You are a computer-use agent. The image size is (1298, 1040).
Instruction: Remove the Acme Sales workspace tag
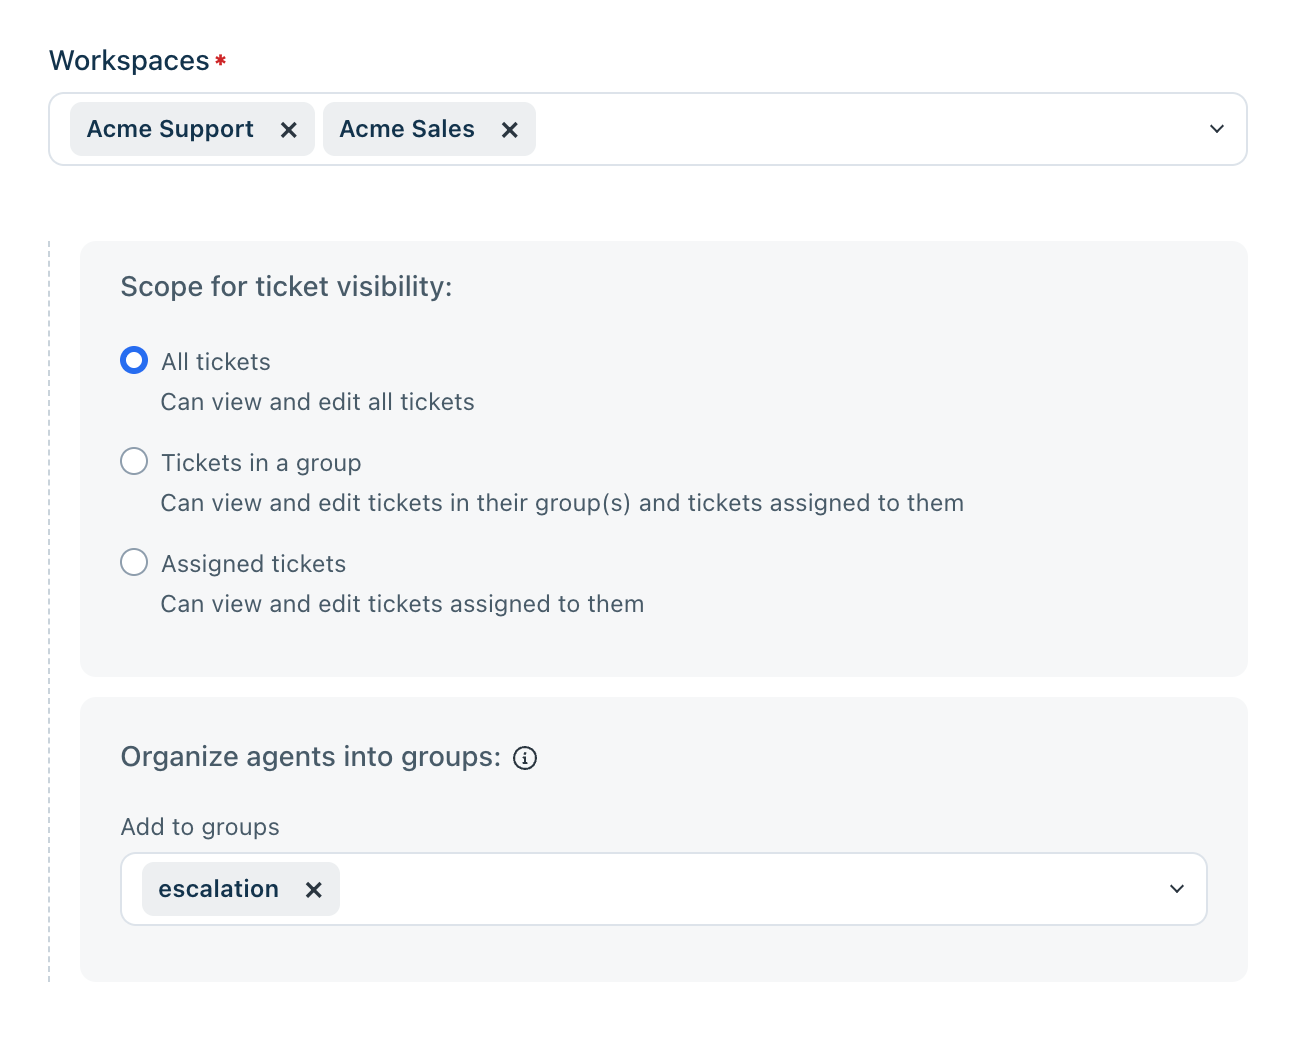coord(510,130)
